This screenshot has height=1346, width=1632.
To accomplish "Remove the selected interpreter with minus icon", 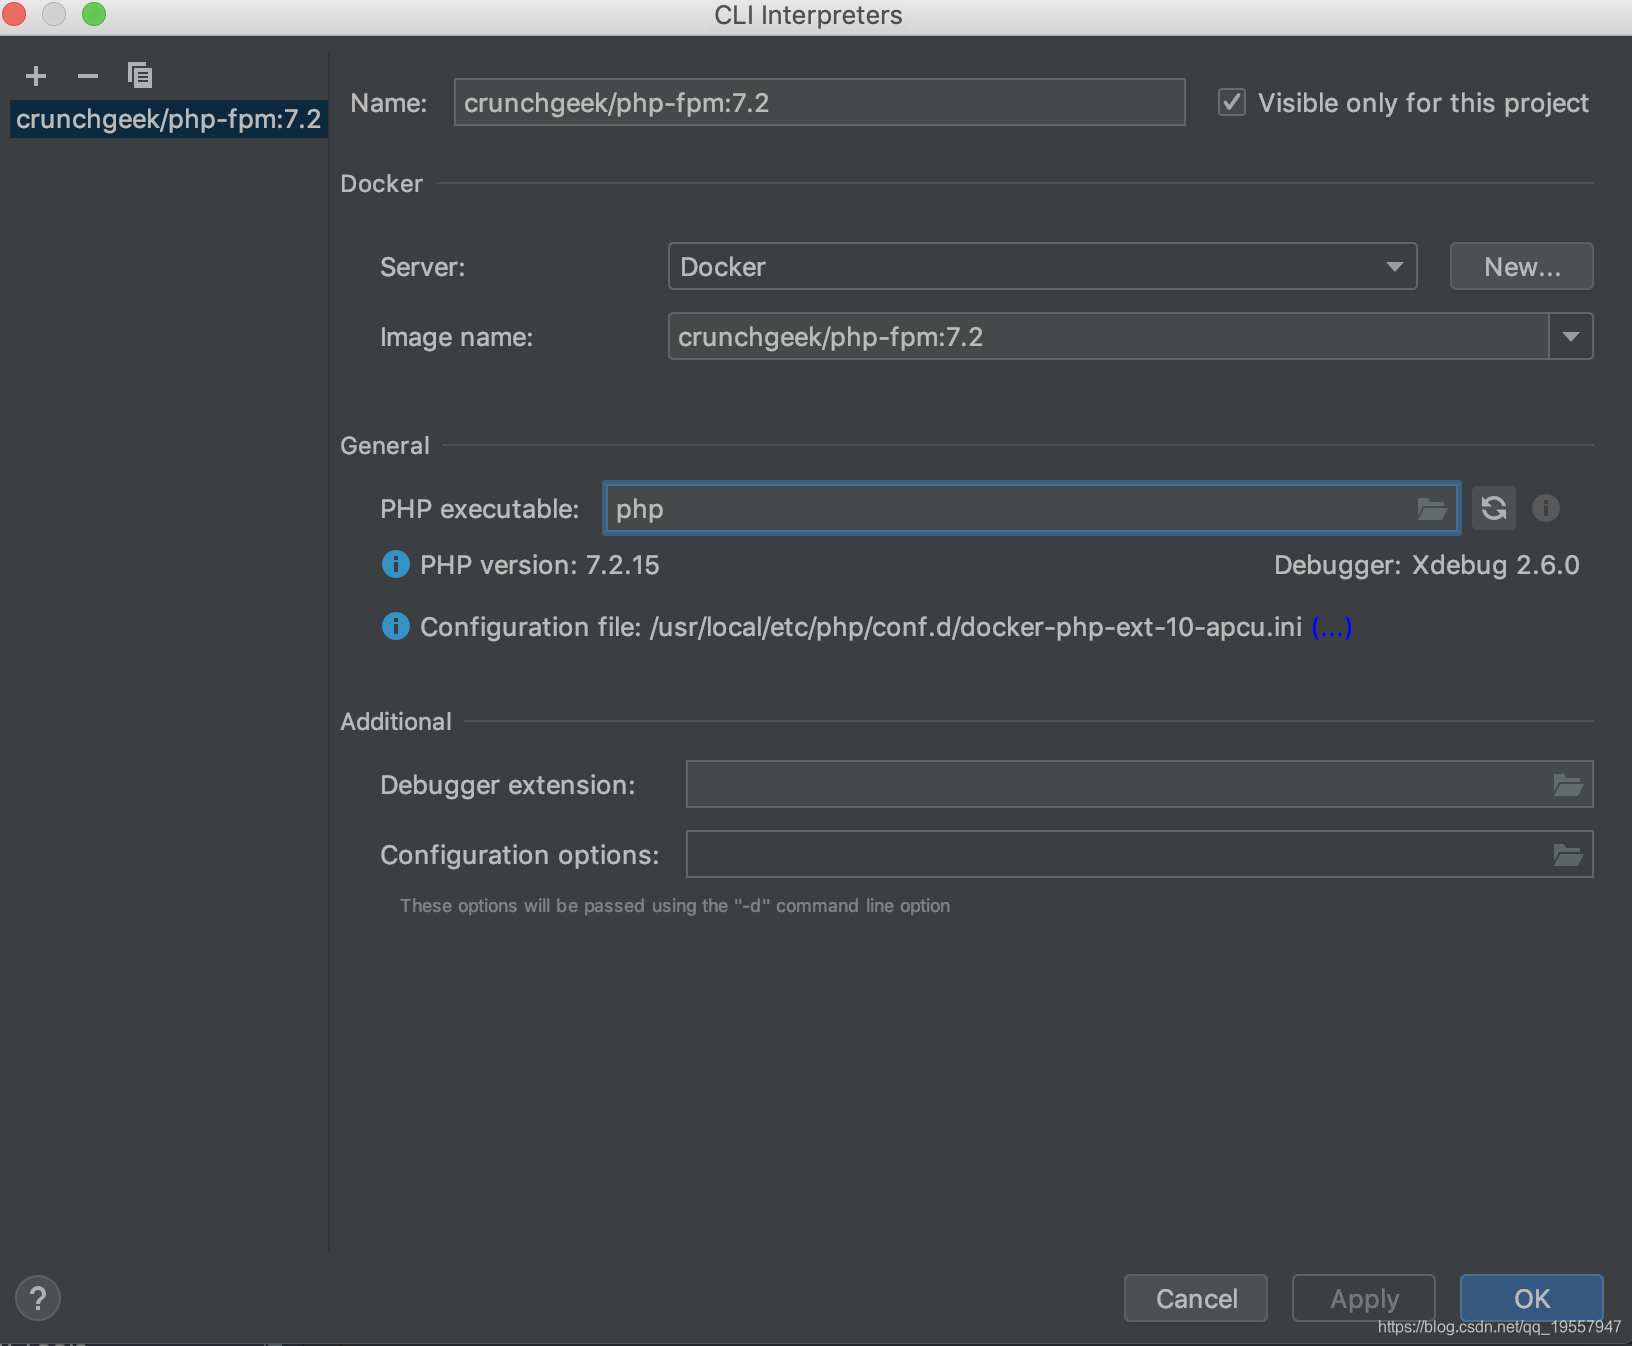I will pyautogui.click(x=88, y=76).
